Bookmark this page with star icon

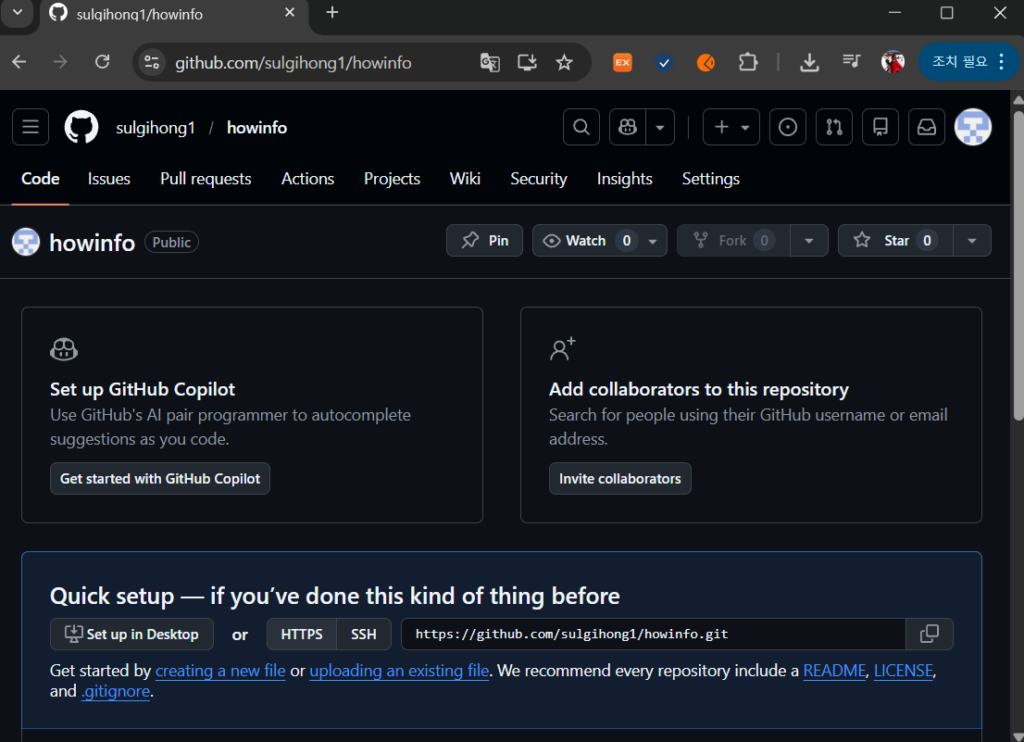point(564,62)
